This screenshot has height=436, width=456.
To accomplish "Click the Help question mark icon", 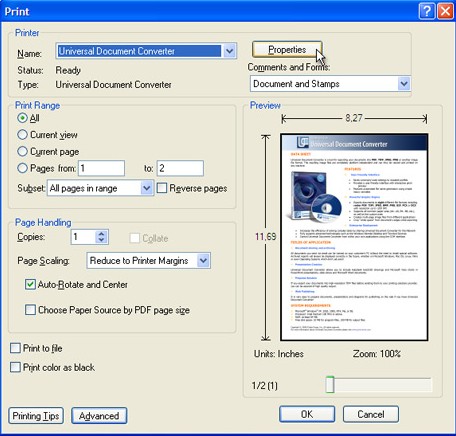I will pyautogui.click(x=426, y=11).
